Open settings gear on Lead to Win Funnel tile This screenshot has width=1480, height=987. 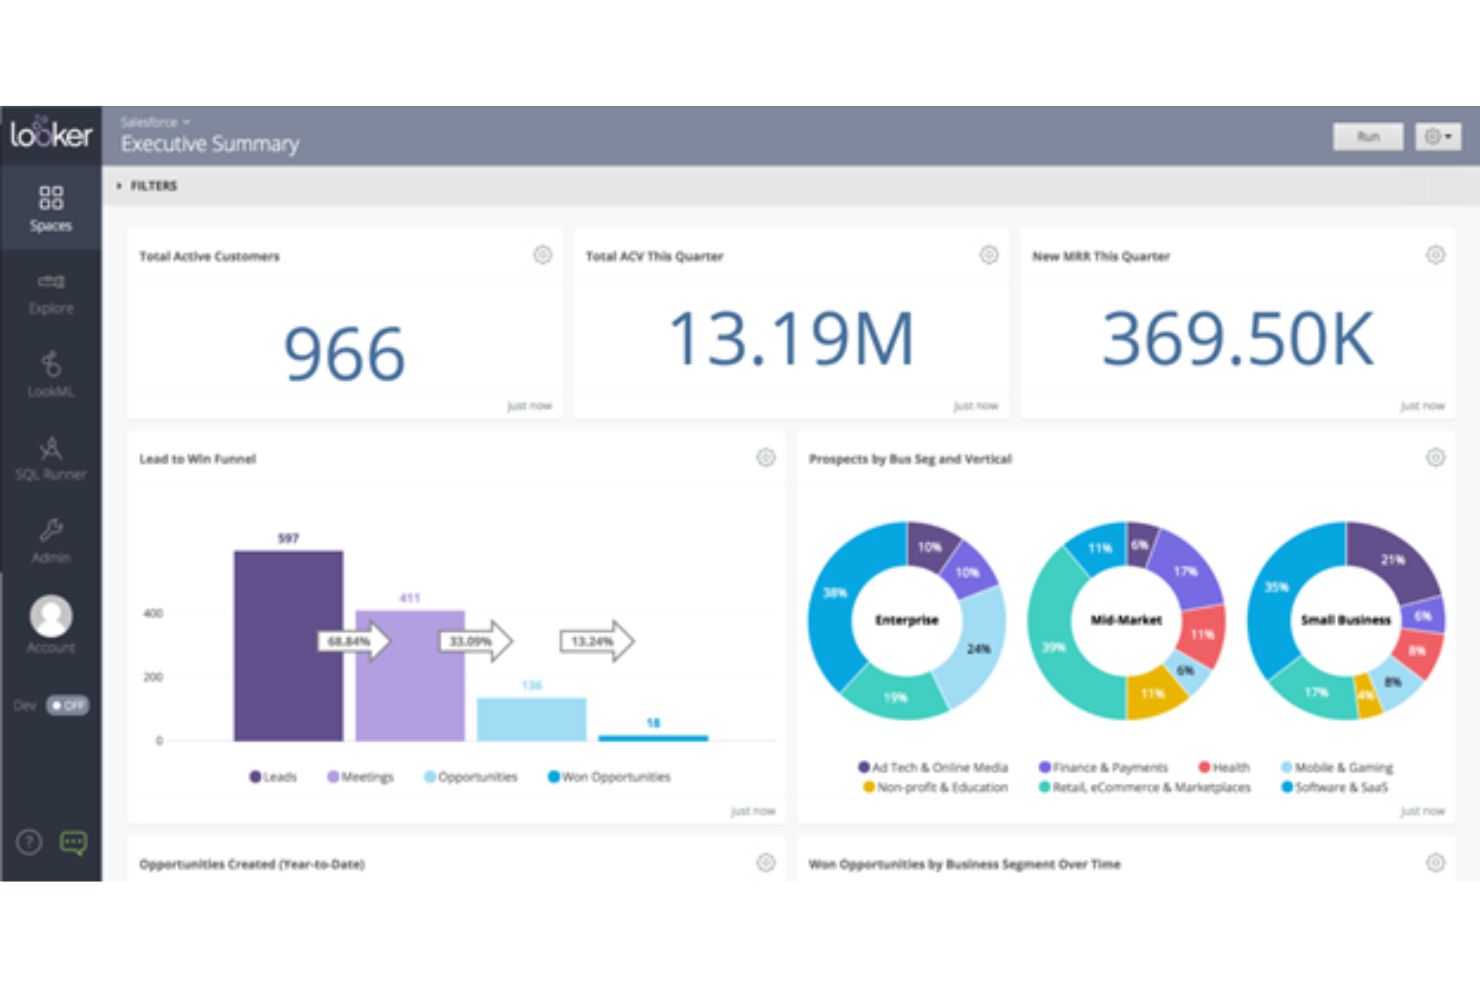(x=766, y=457)
